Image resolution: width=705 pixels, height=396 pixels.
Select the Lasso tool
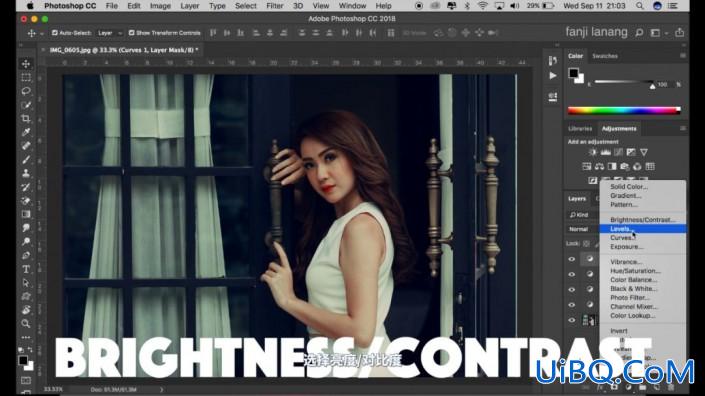(26, 91)
